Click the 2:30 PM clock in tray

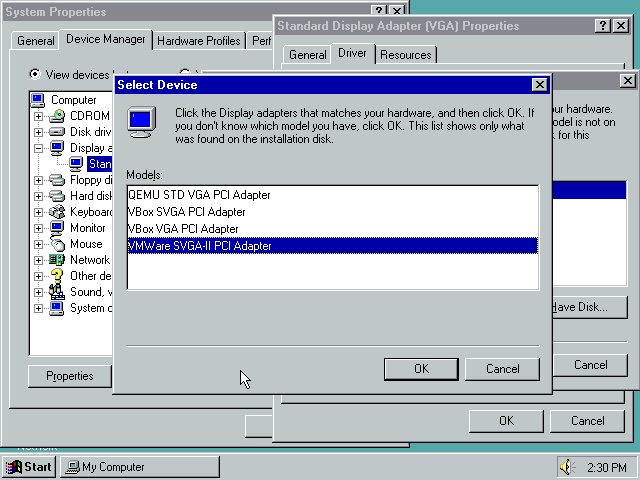[x=607, y=467]
